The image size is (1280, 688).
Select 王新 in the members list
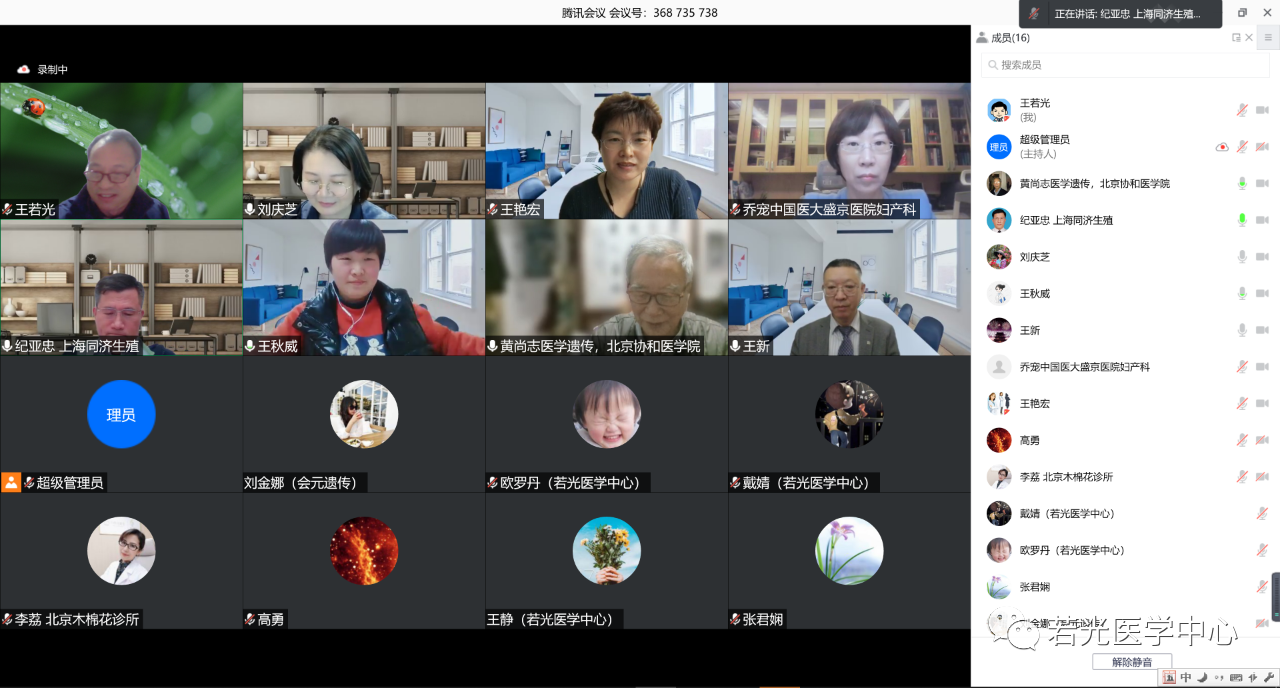[1030, 330]
